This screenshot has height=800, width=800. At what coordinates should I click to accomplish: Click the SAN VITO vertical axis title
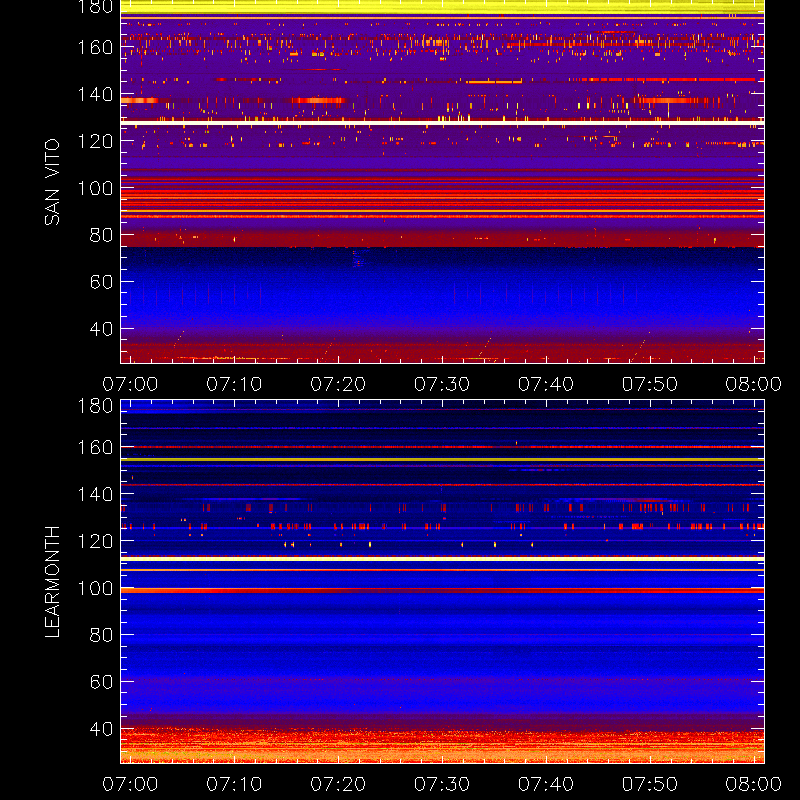point(52,182)
